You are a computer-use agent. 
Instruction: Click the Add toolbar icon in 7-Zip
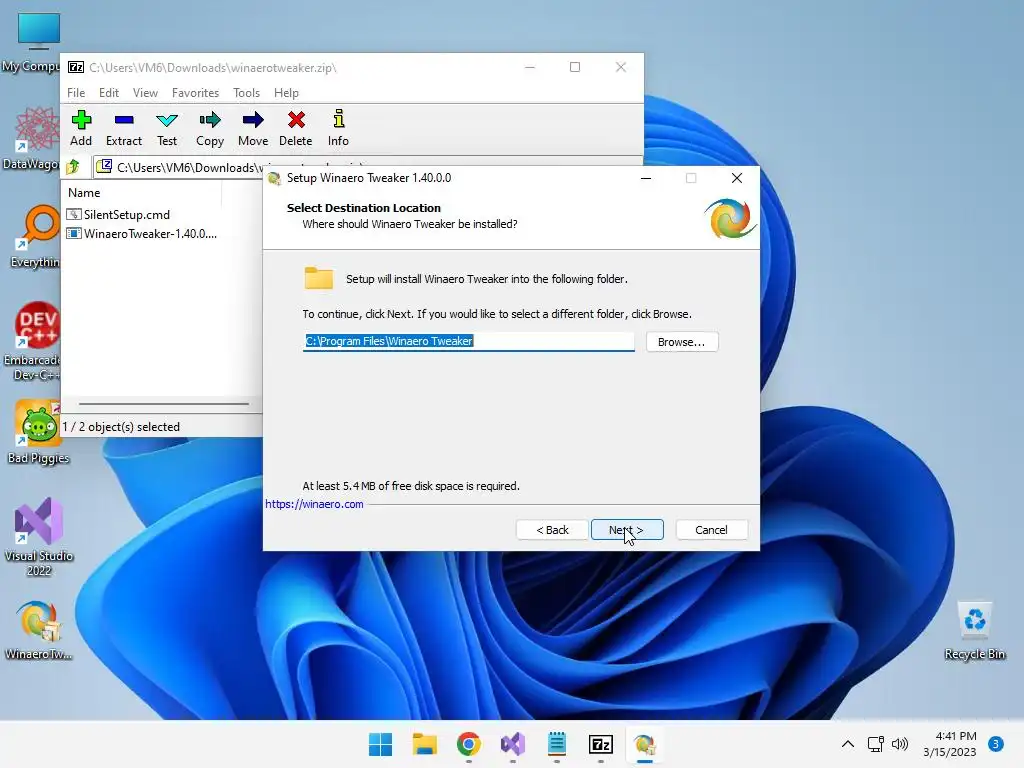[81, 128]
